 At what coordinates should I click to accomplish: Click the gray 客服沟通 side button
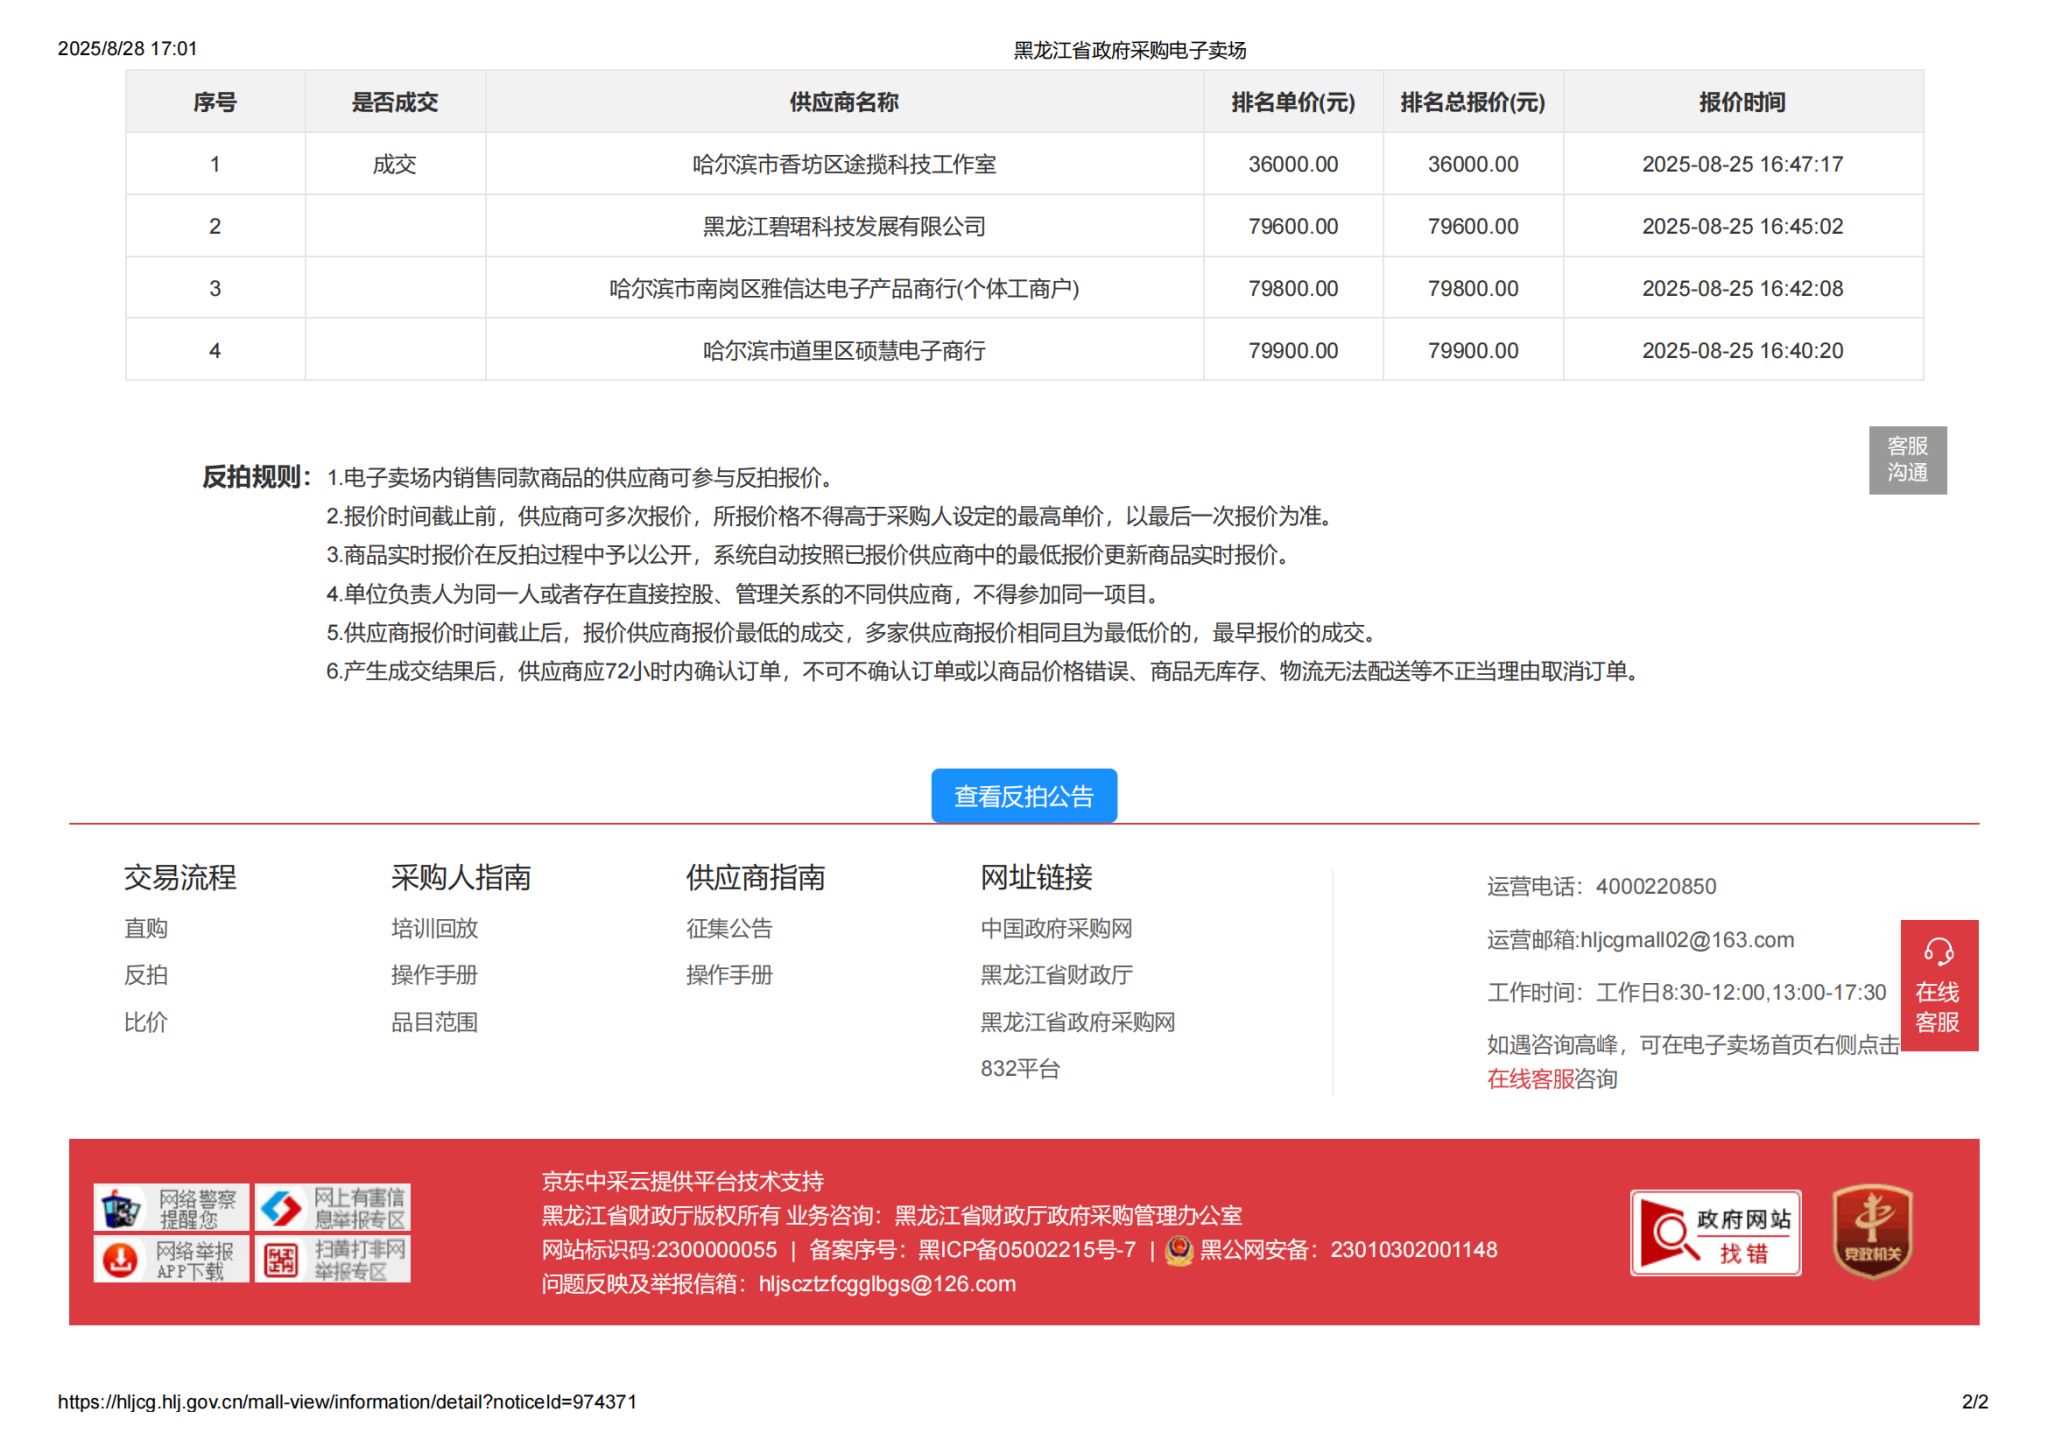tap(1907, 460)
